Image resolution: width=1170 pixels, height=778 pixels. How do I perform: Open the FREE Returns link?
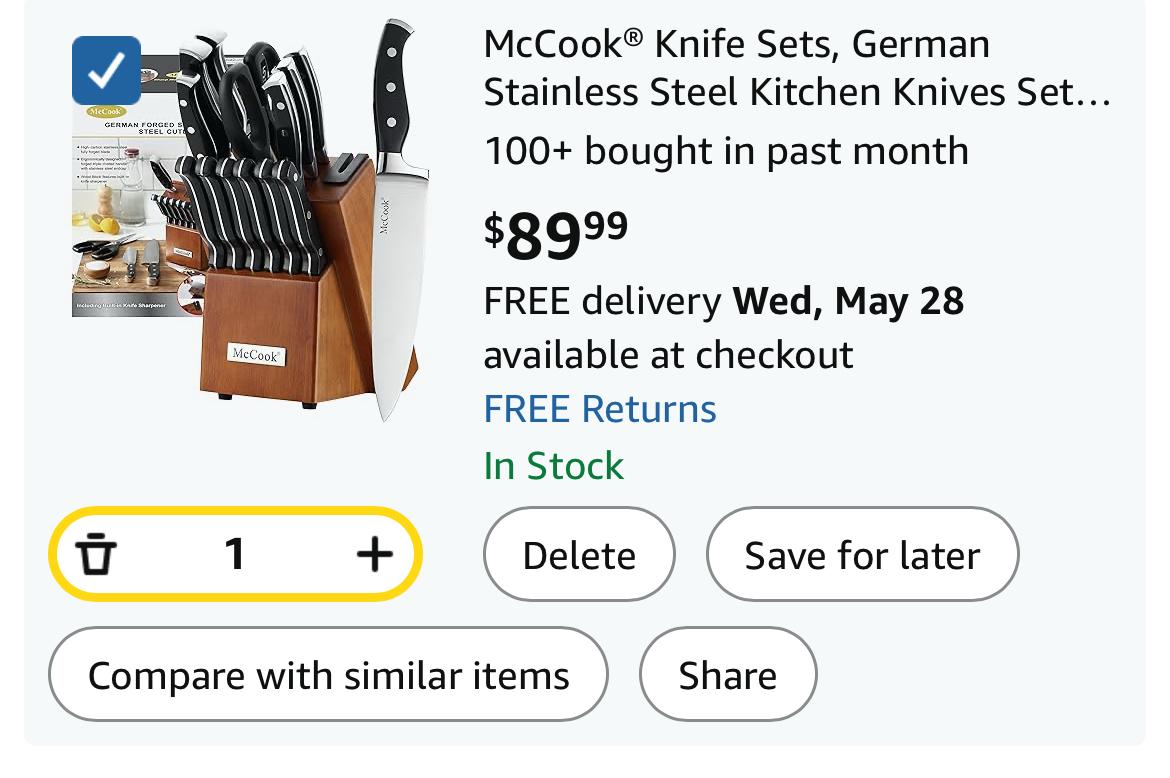[x=600, y=409]
